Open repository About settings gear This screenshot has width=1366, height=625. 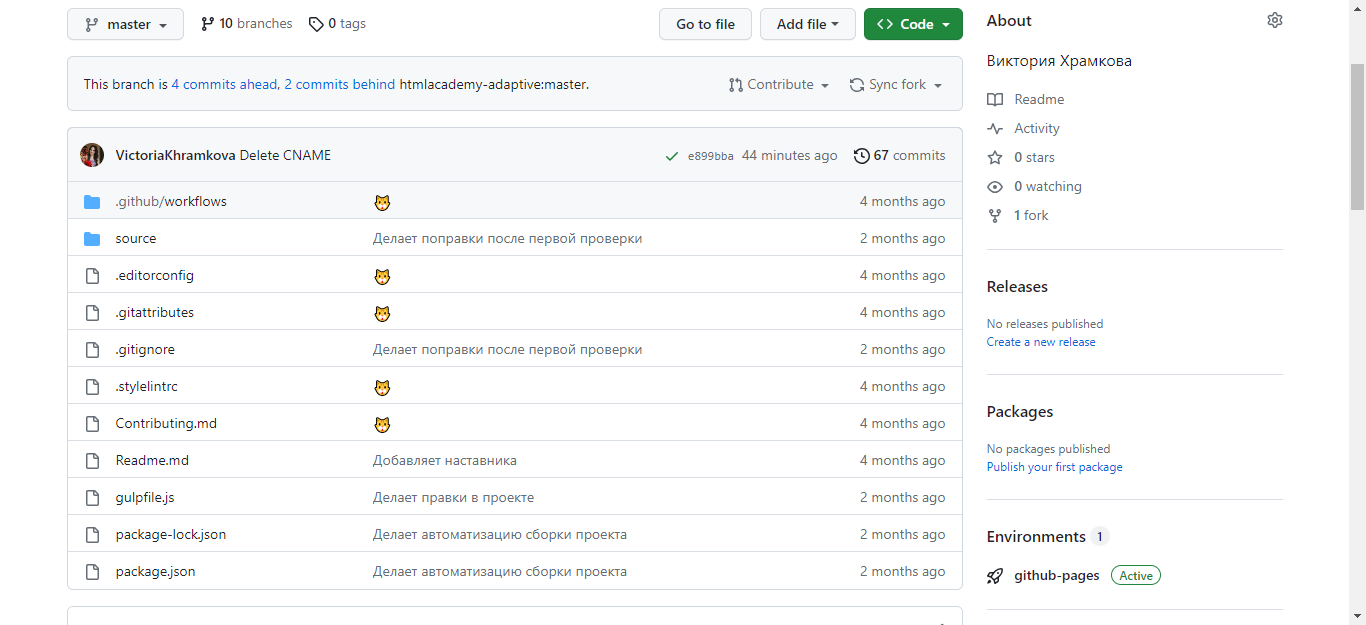click(1274, 21)
